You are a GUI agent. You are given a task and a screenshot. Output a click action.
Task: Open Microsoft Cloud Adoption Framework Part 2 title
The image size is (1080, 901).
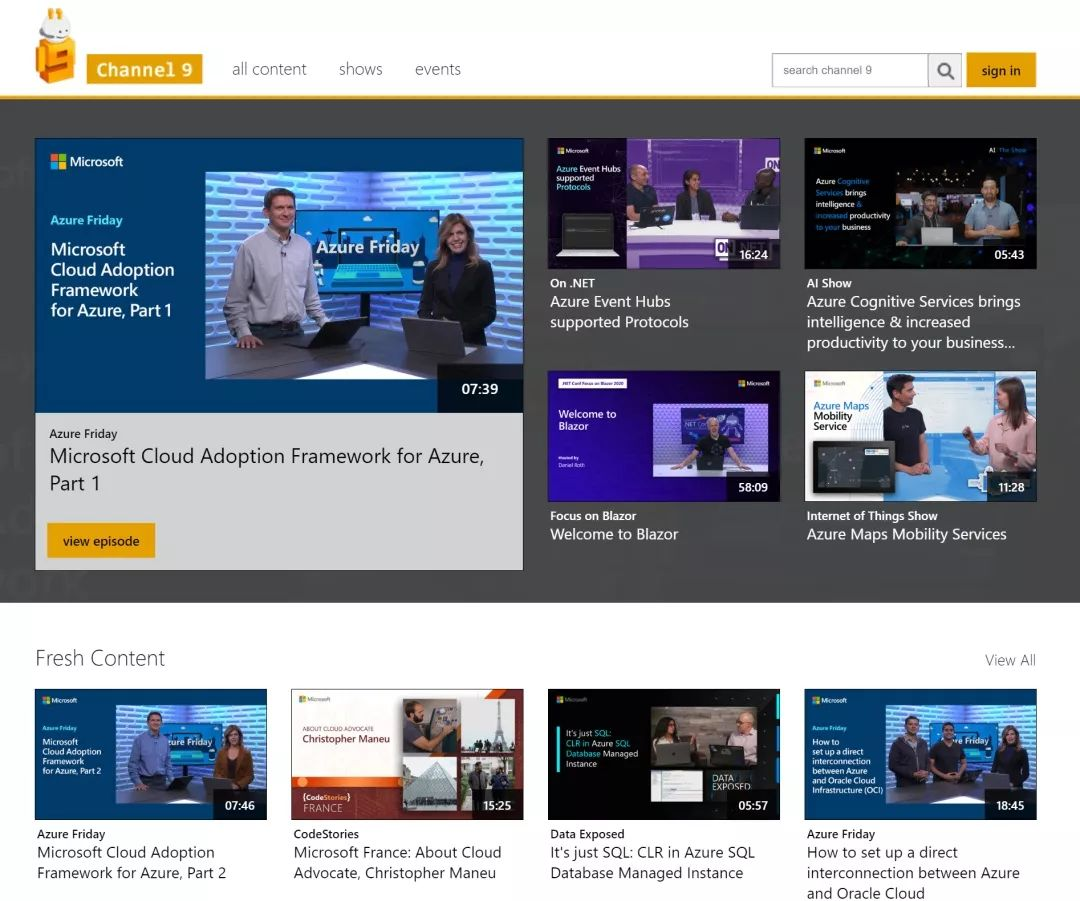[x=132, y=862]
